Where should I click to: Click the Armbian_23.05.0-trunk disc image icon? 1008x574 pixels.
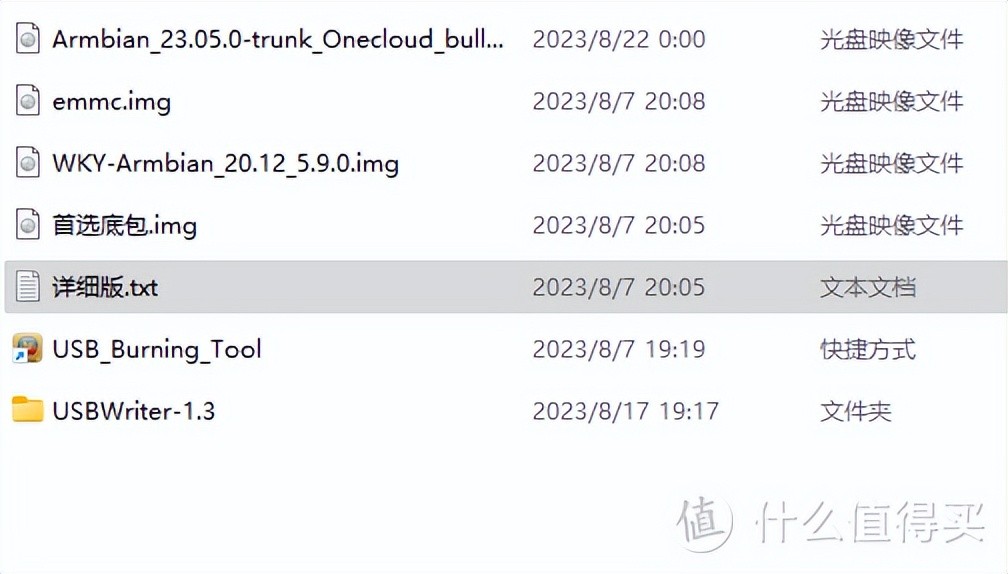[x=28, y=39]
